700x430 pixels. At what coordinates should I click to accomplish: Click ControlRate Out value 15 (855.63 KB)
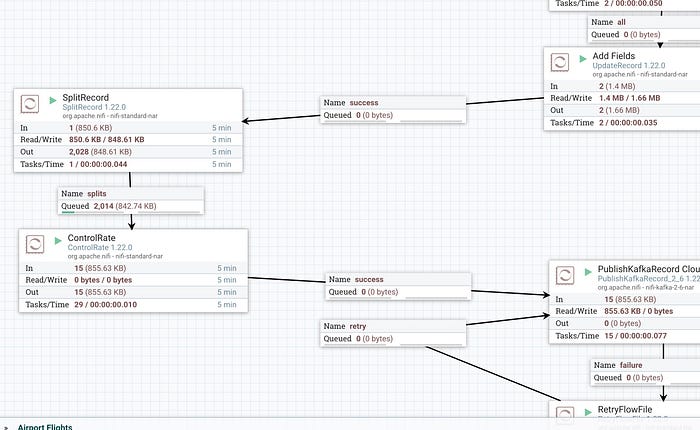point(100,292)
